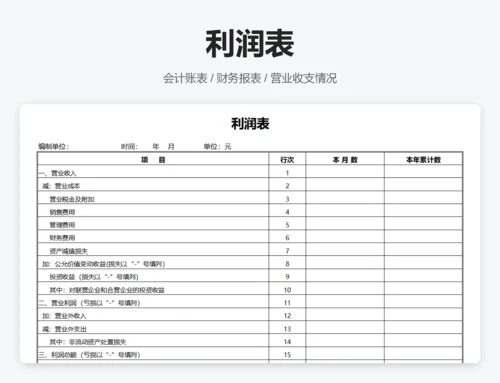The height and width of the screenshot is (383, 500).
Task: Select the 编制单位 label
Action: 53,146
